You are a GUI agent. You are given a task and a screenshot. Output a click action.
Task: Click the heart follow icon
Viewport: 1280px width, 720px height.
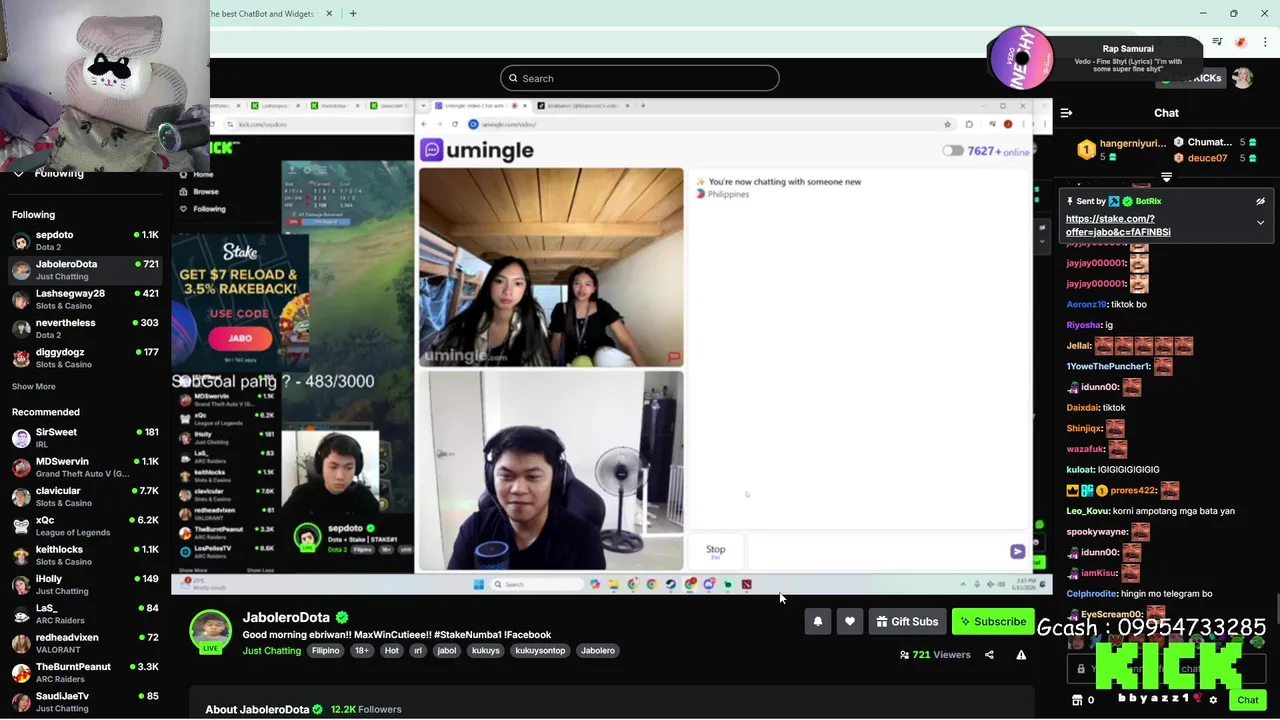click(x=850, y=621)
